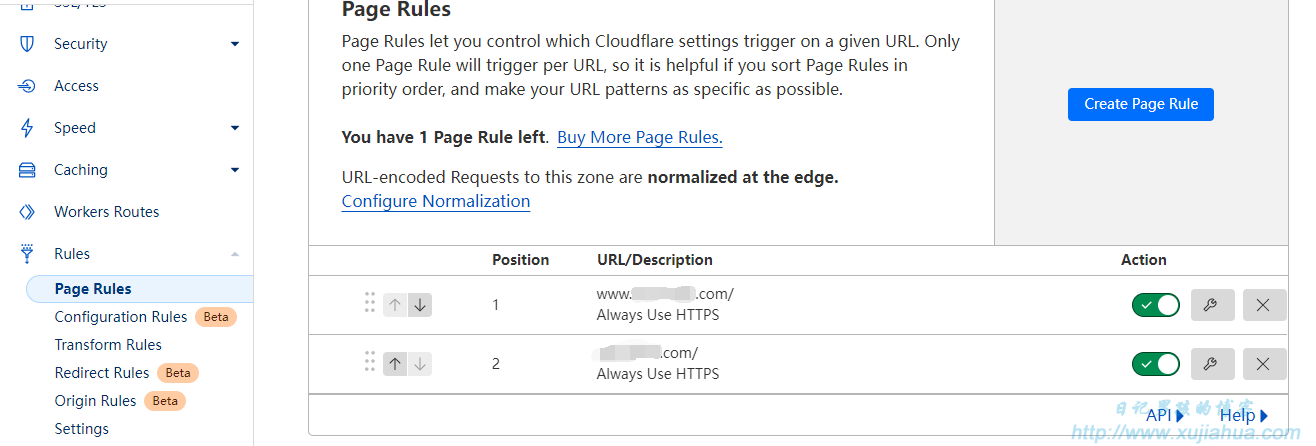Open Transform Rules in the sidebar

pyautogui.click(x=108, y=345)
